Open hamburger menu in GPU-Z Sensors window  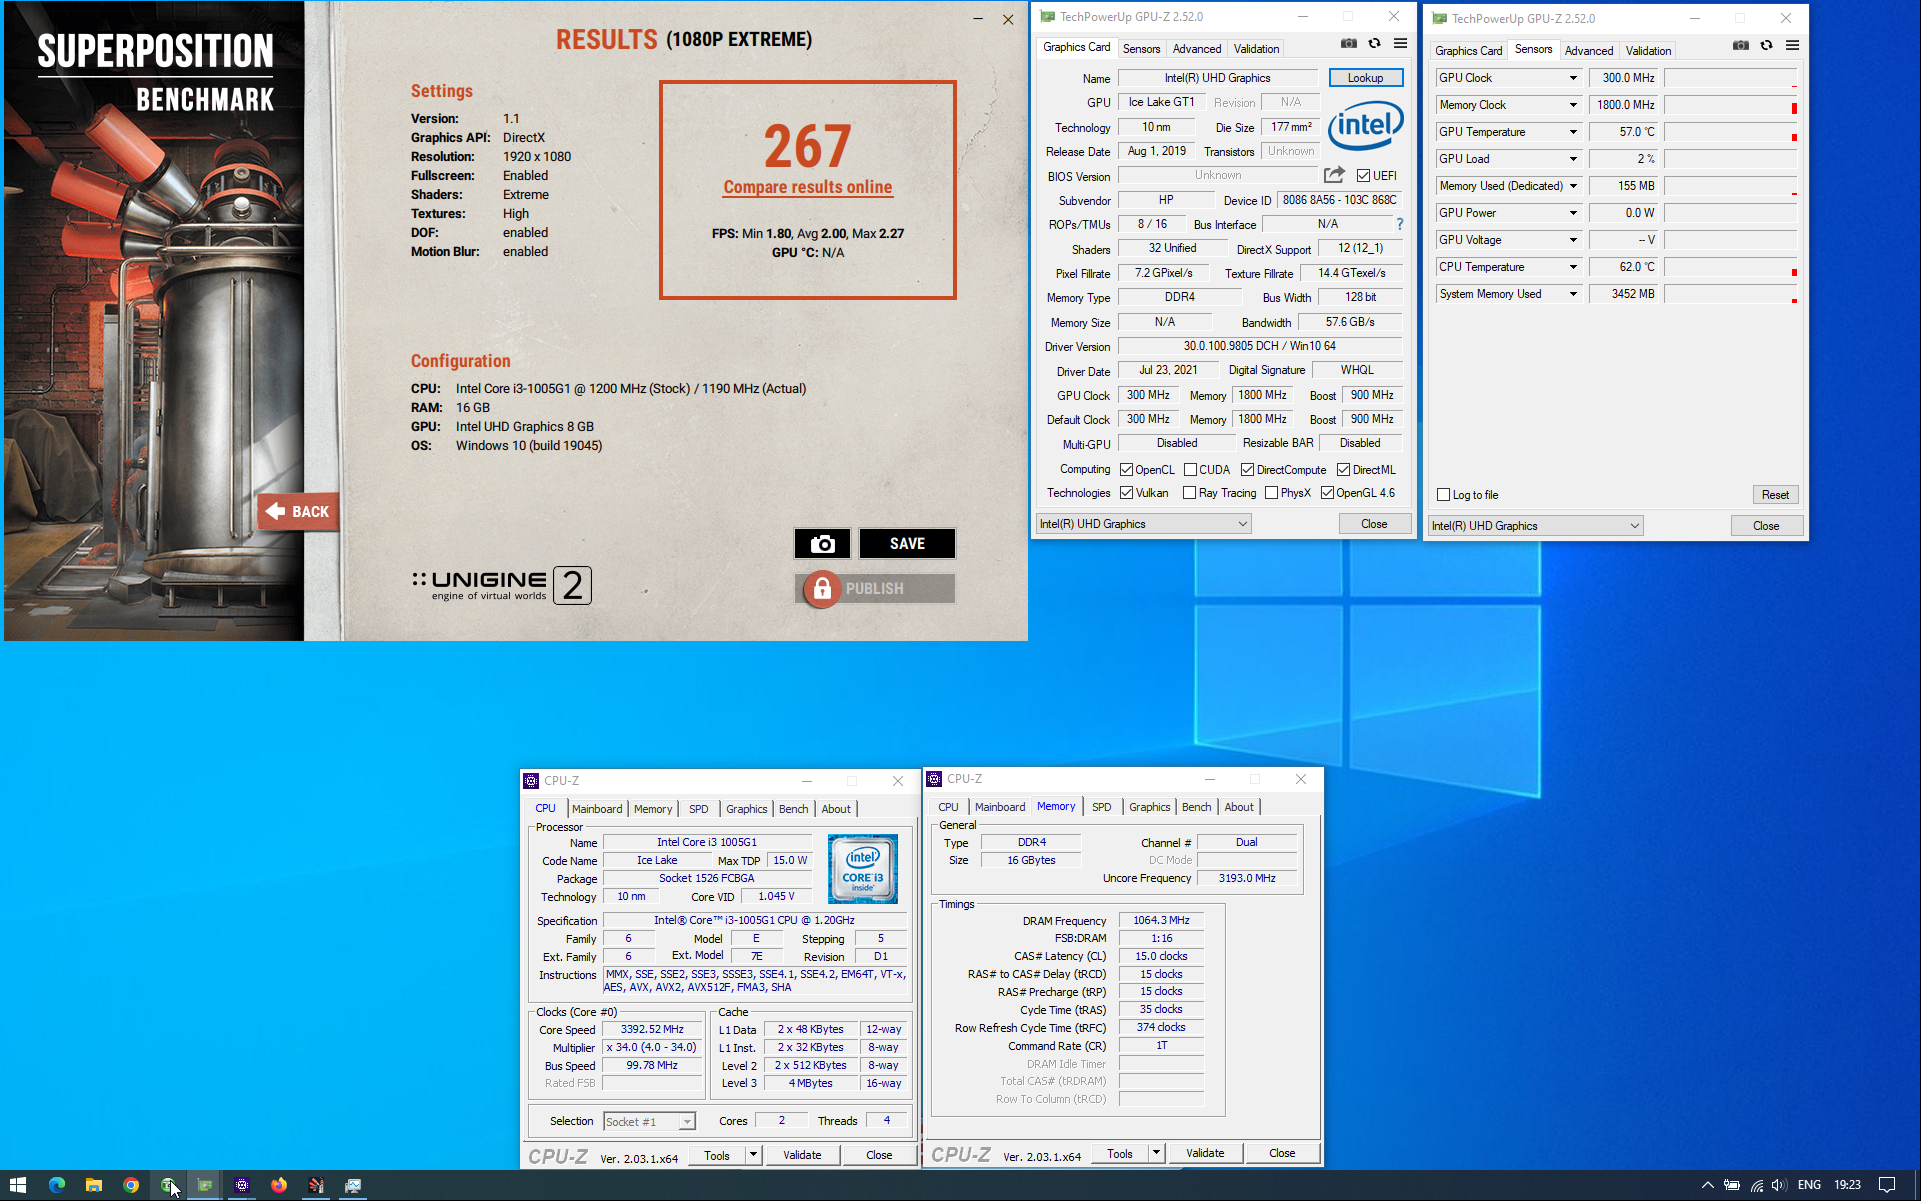1792,46
